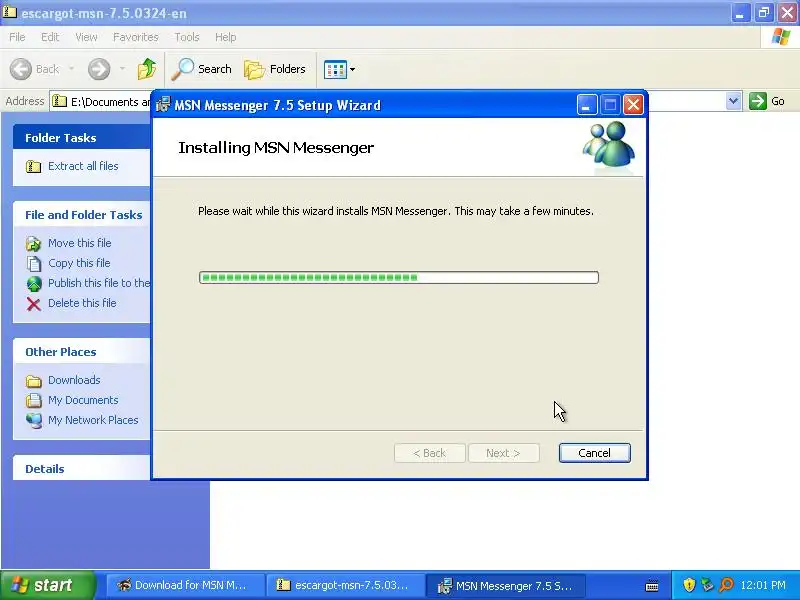Click the Extract all files zip icon
800x600 pixels.
coord(34,167)
